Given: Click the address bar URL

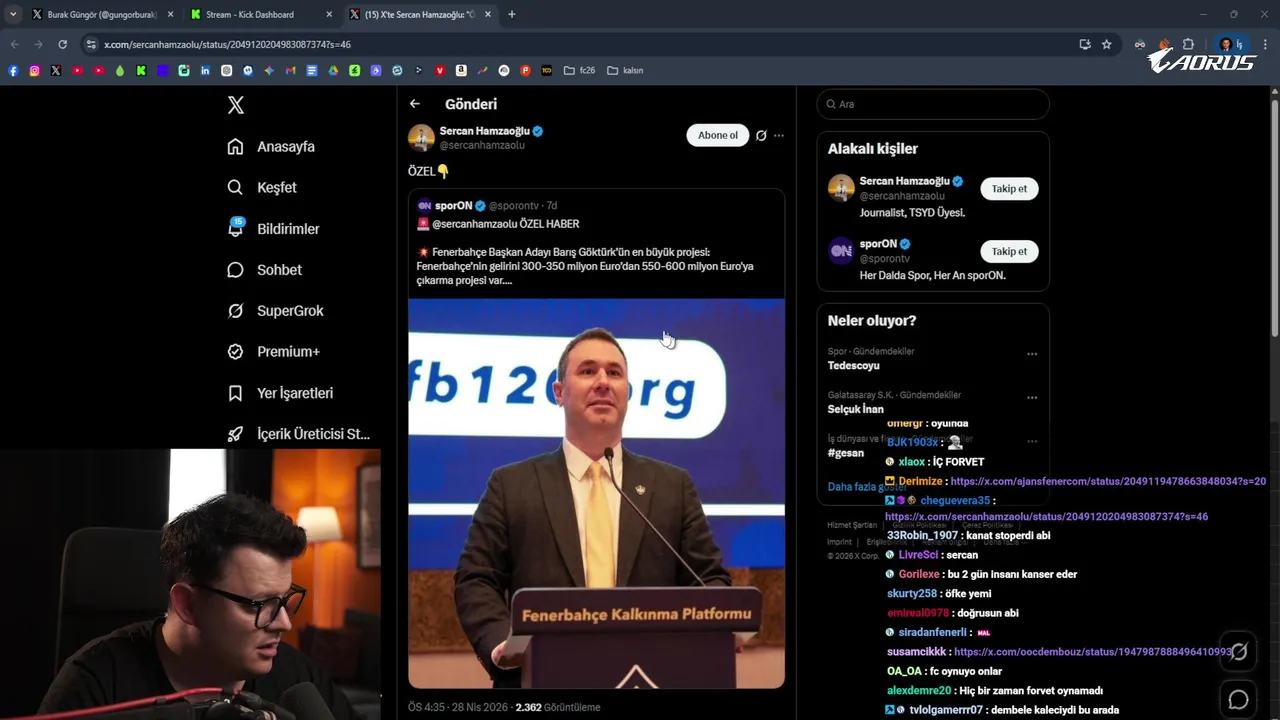Looking at the screenshot, I should point(227,45).
